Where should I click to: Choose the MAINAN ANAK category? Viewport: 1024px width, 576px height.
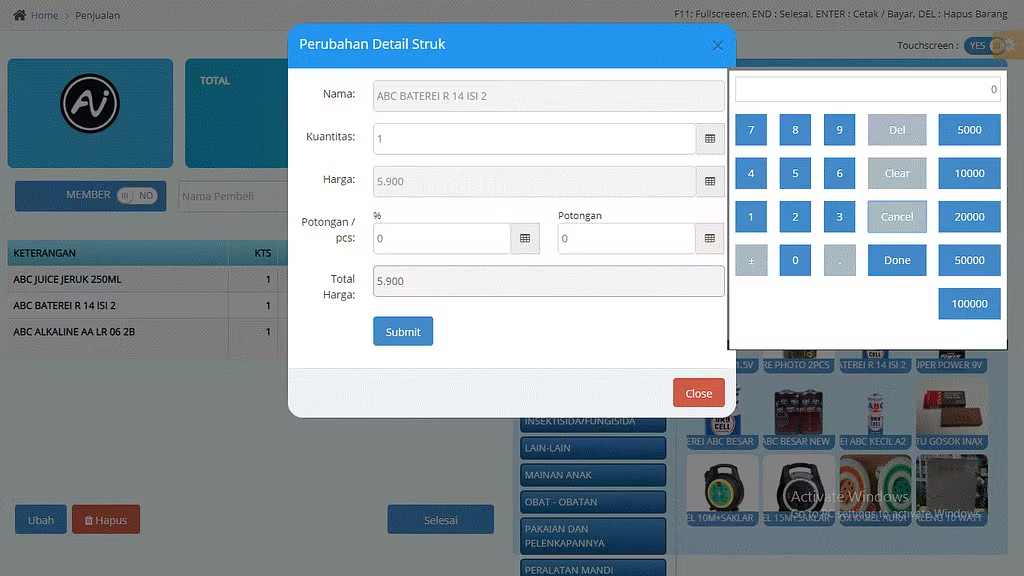[593, 475]
